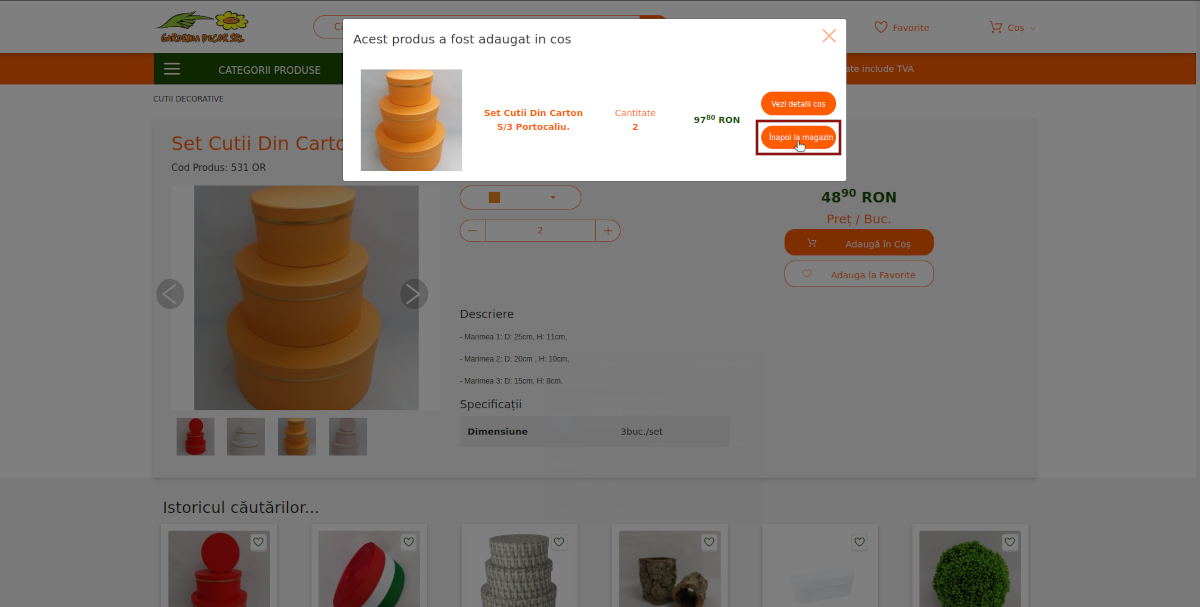1200x607 pixels.
Task: Select the red box set thumbnail
Action: tap(195, 437)
